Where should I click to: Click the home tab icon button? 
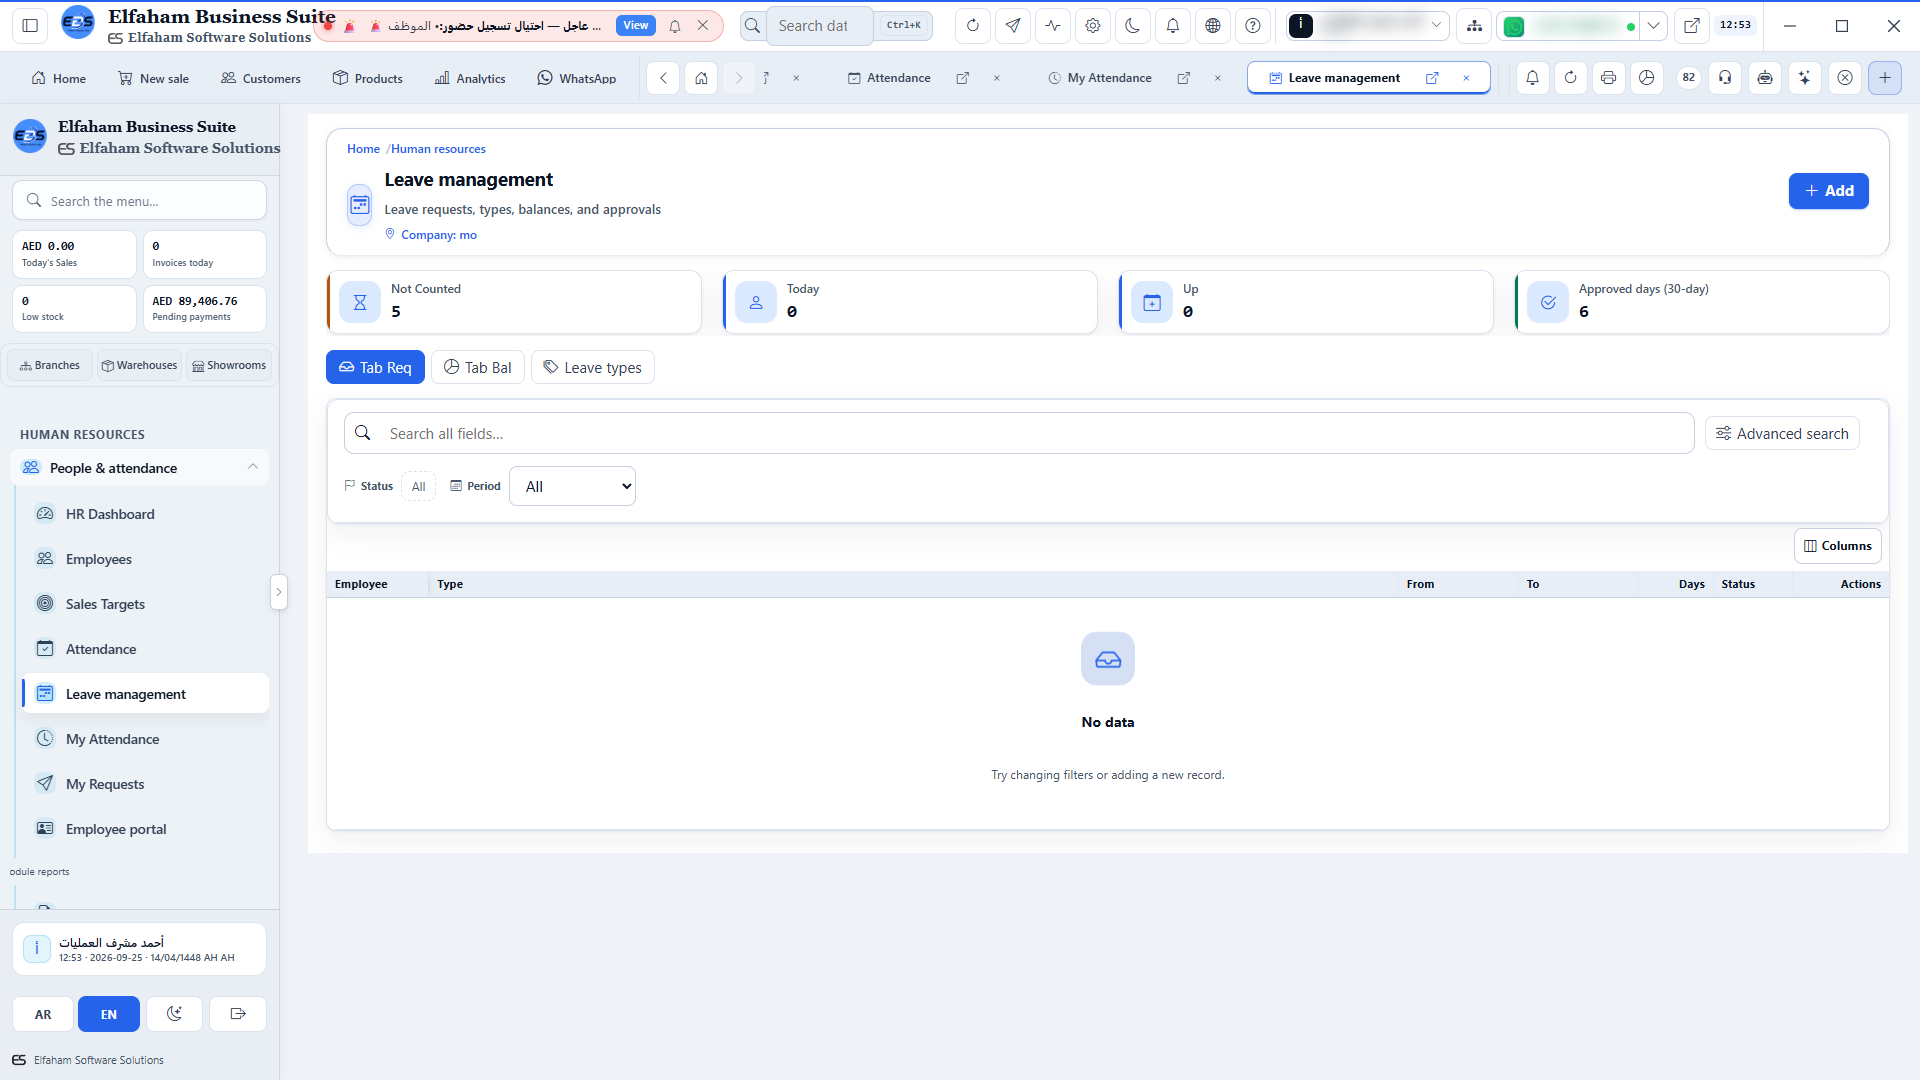coord(702,78)
